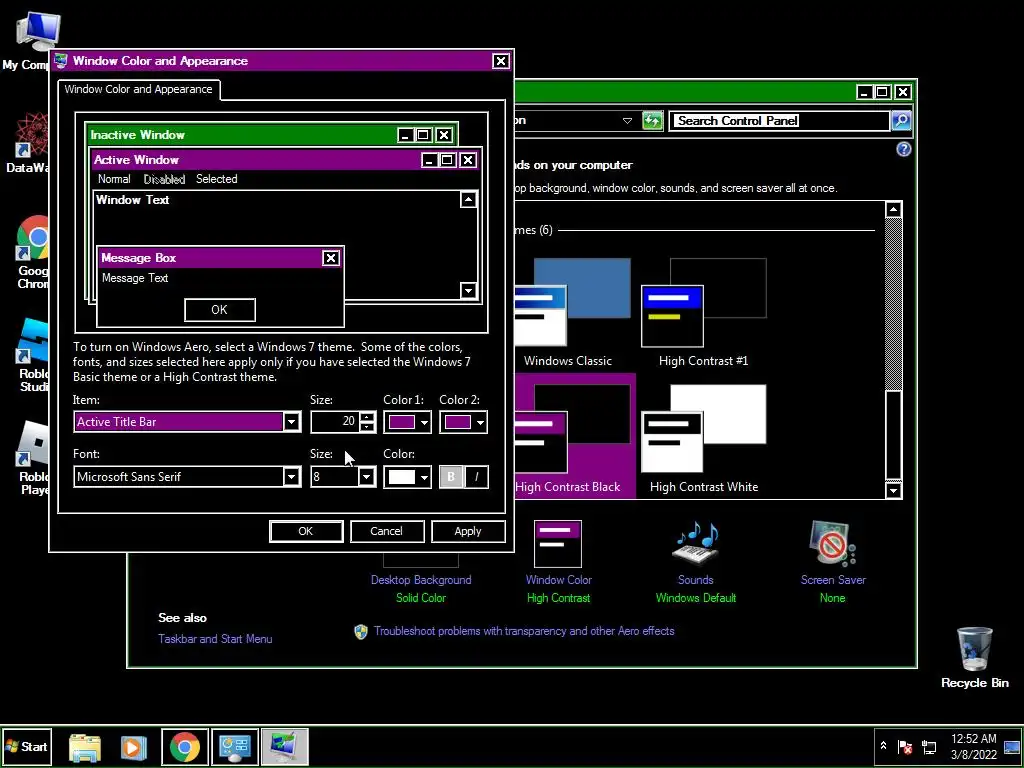This screenshot has width=1024, height=768.
Task: Click the preview Message Box OK button
Action: click(219, 310)
